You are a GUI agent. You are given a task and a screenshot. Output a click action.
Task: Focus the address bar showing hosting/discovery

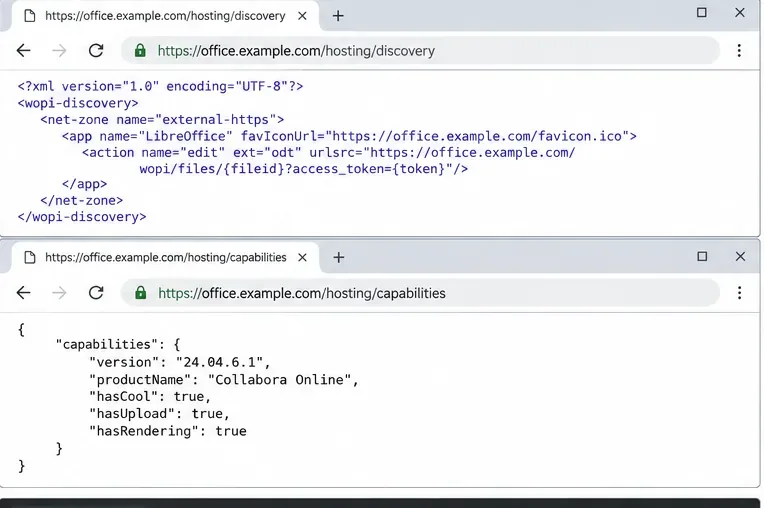(420, 51)
